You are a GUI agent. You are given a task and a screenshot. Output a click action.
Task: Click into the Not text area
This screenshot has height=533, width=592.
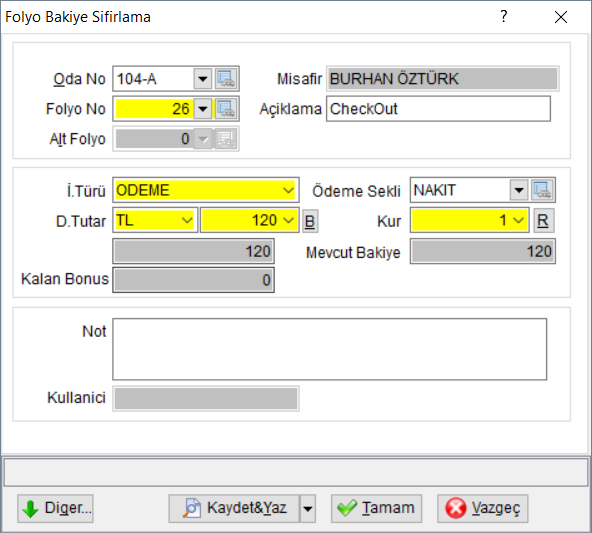click(330, 349)
